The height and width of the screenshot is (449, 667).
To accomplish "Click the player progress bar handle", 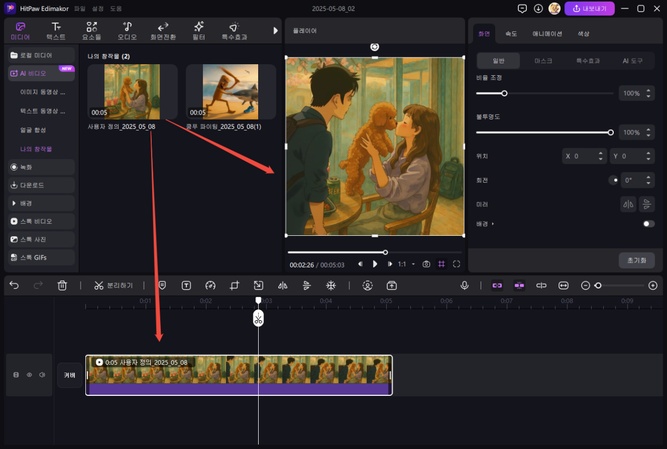I will pos(385,252).
